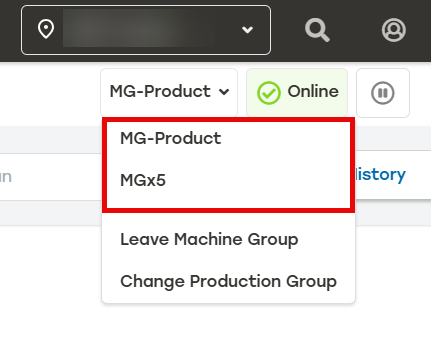Open the user account profile icon
This screenshot has width=431, height=361.
click(394, 30)
